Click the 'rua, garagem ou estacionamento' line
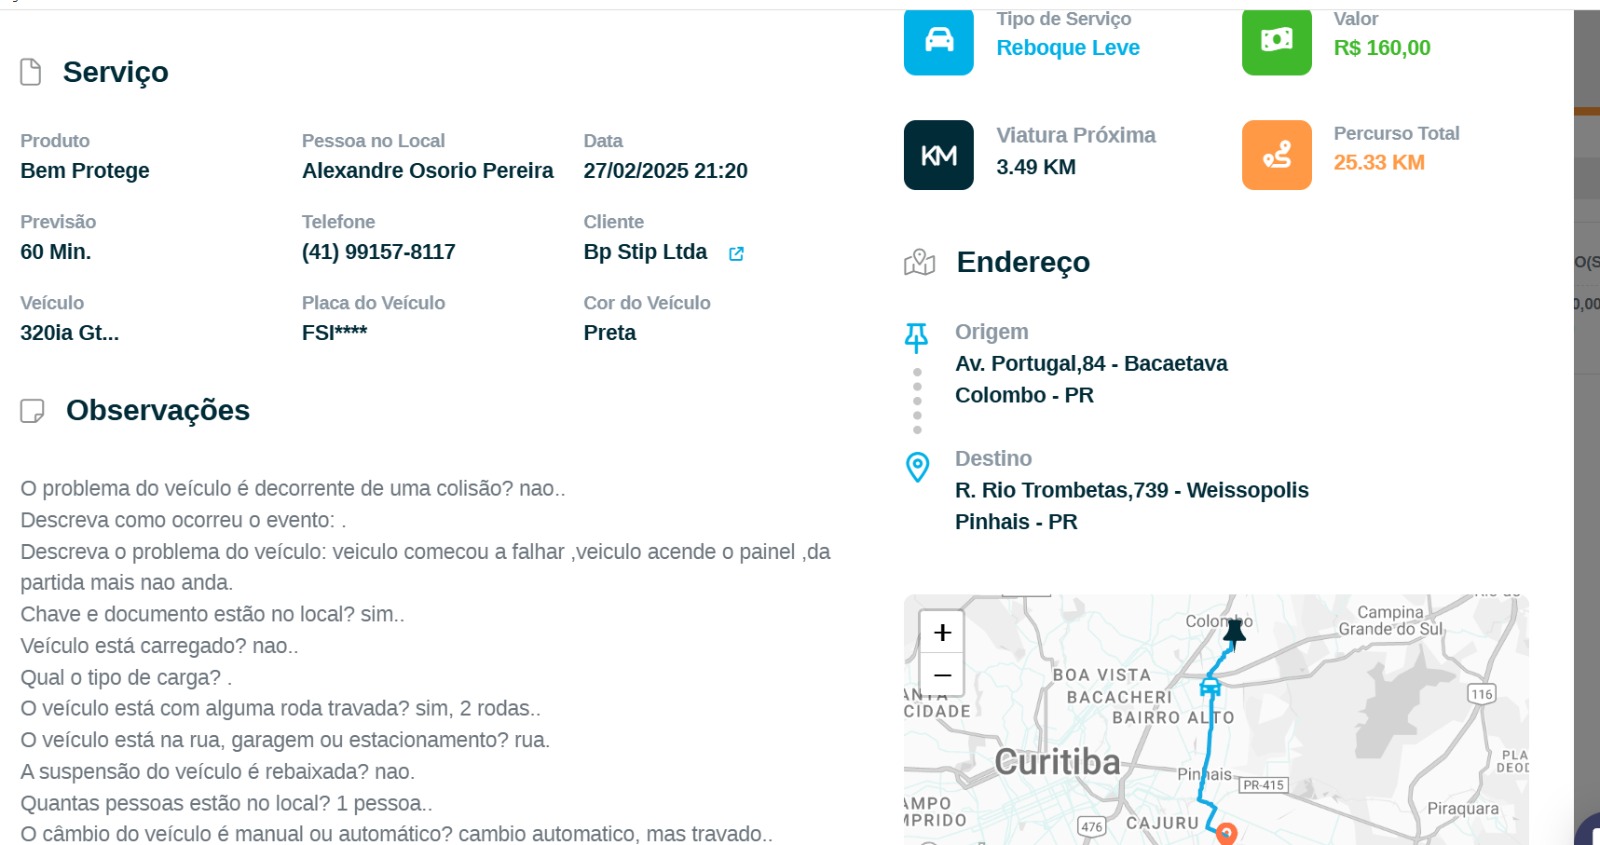 [285, 740]
